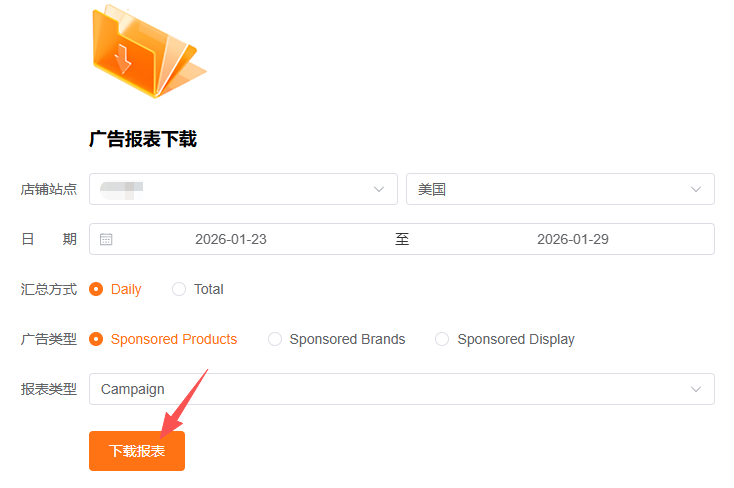
Task: Click the end date 2026-01-29
Action: click(x=573, y=239)
